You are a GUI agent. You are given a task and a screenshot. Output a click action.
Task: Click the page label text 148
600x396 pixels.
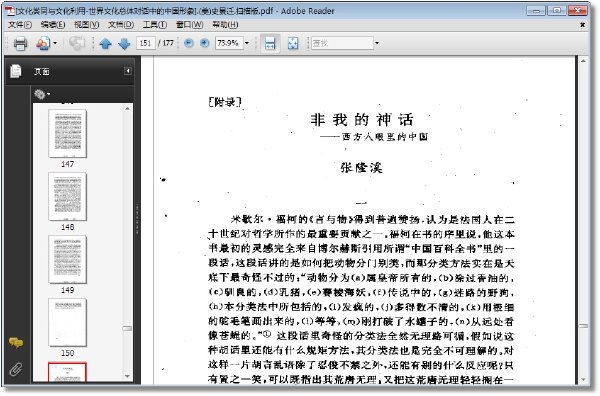67,227
